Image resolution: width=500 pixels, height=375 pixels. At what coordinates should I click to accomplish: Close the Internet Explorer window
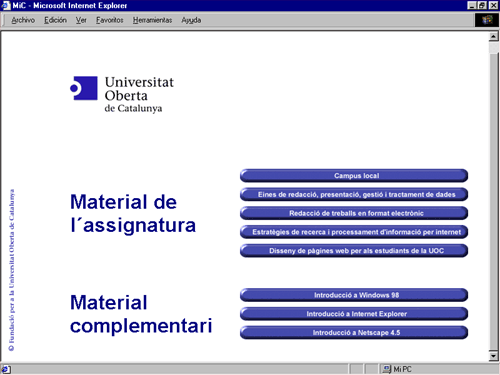493,5
